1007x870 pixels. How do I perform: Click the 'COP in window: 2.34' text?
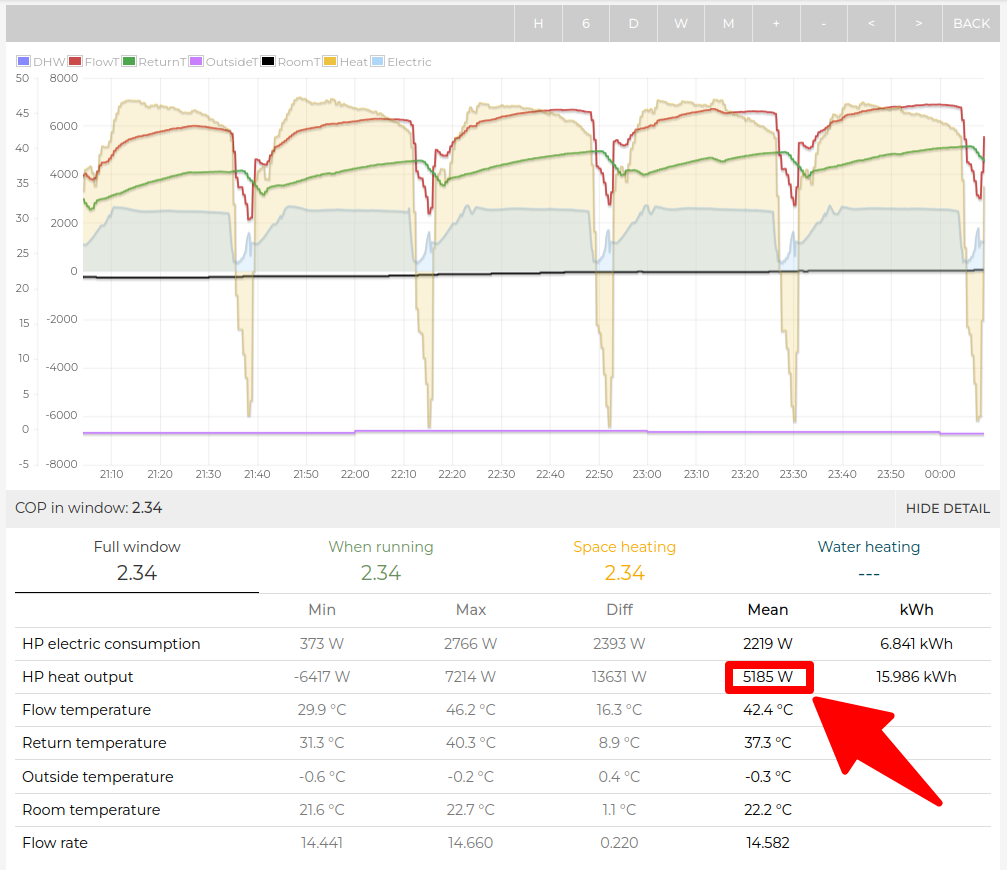89,508
